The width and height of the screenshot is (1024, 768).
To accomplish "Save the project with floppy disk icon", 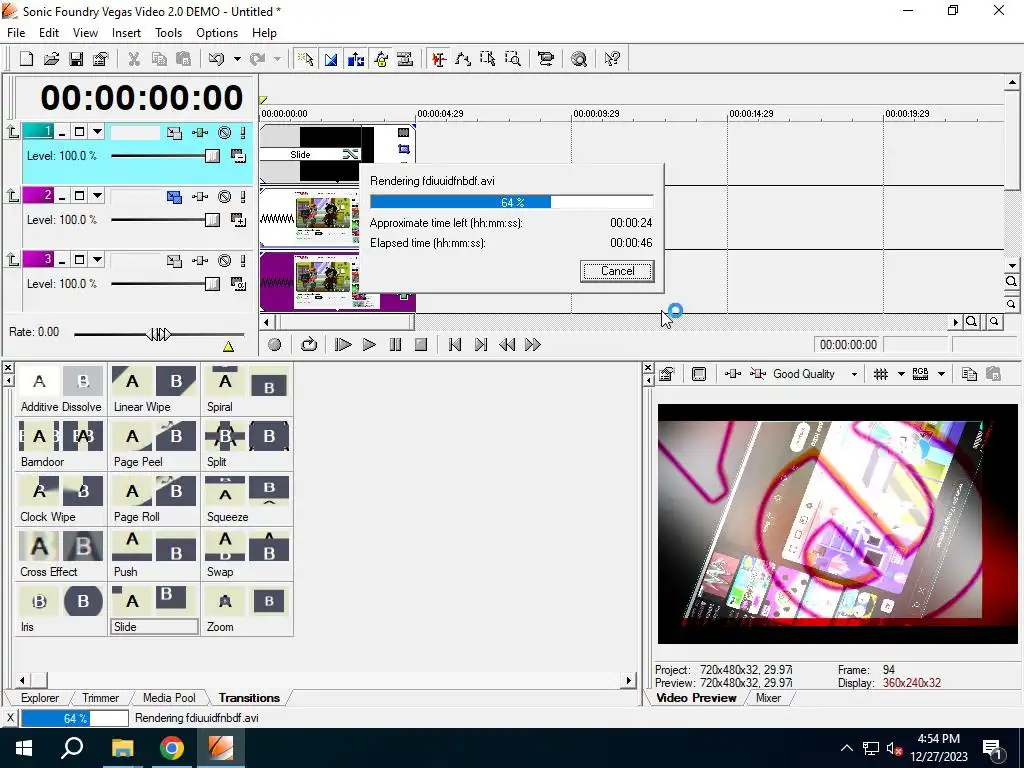I will [76, 59].
